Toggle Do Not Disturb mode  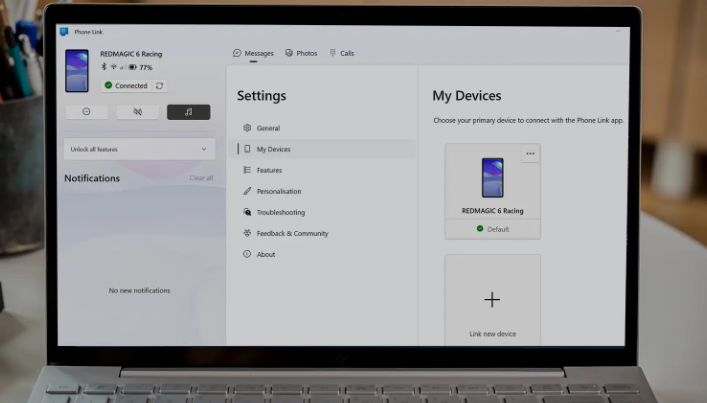point(87,112)
